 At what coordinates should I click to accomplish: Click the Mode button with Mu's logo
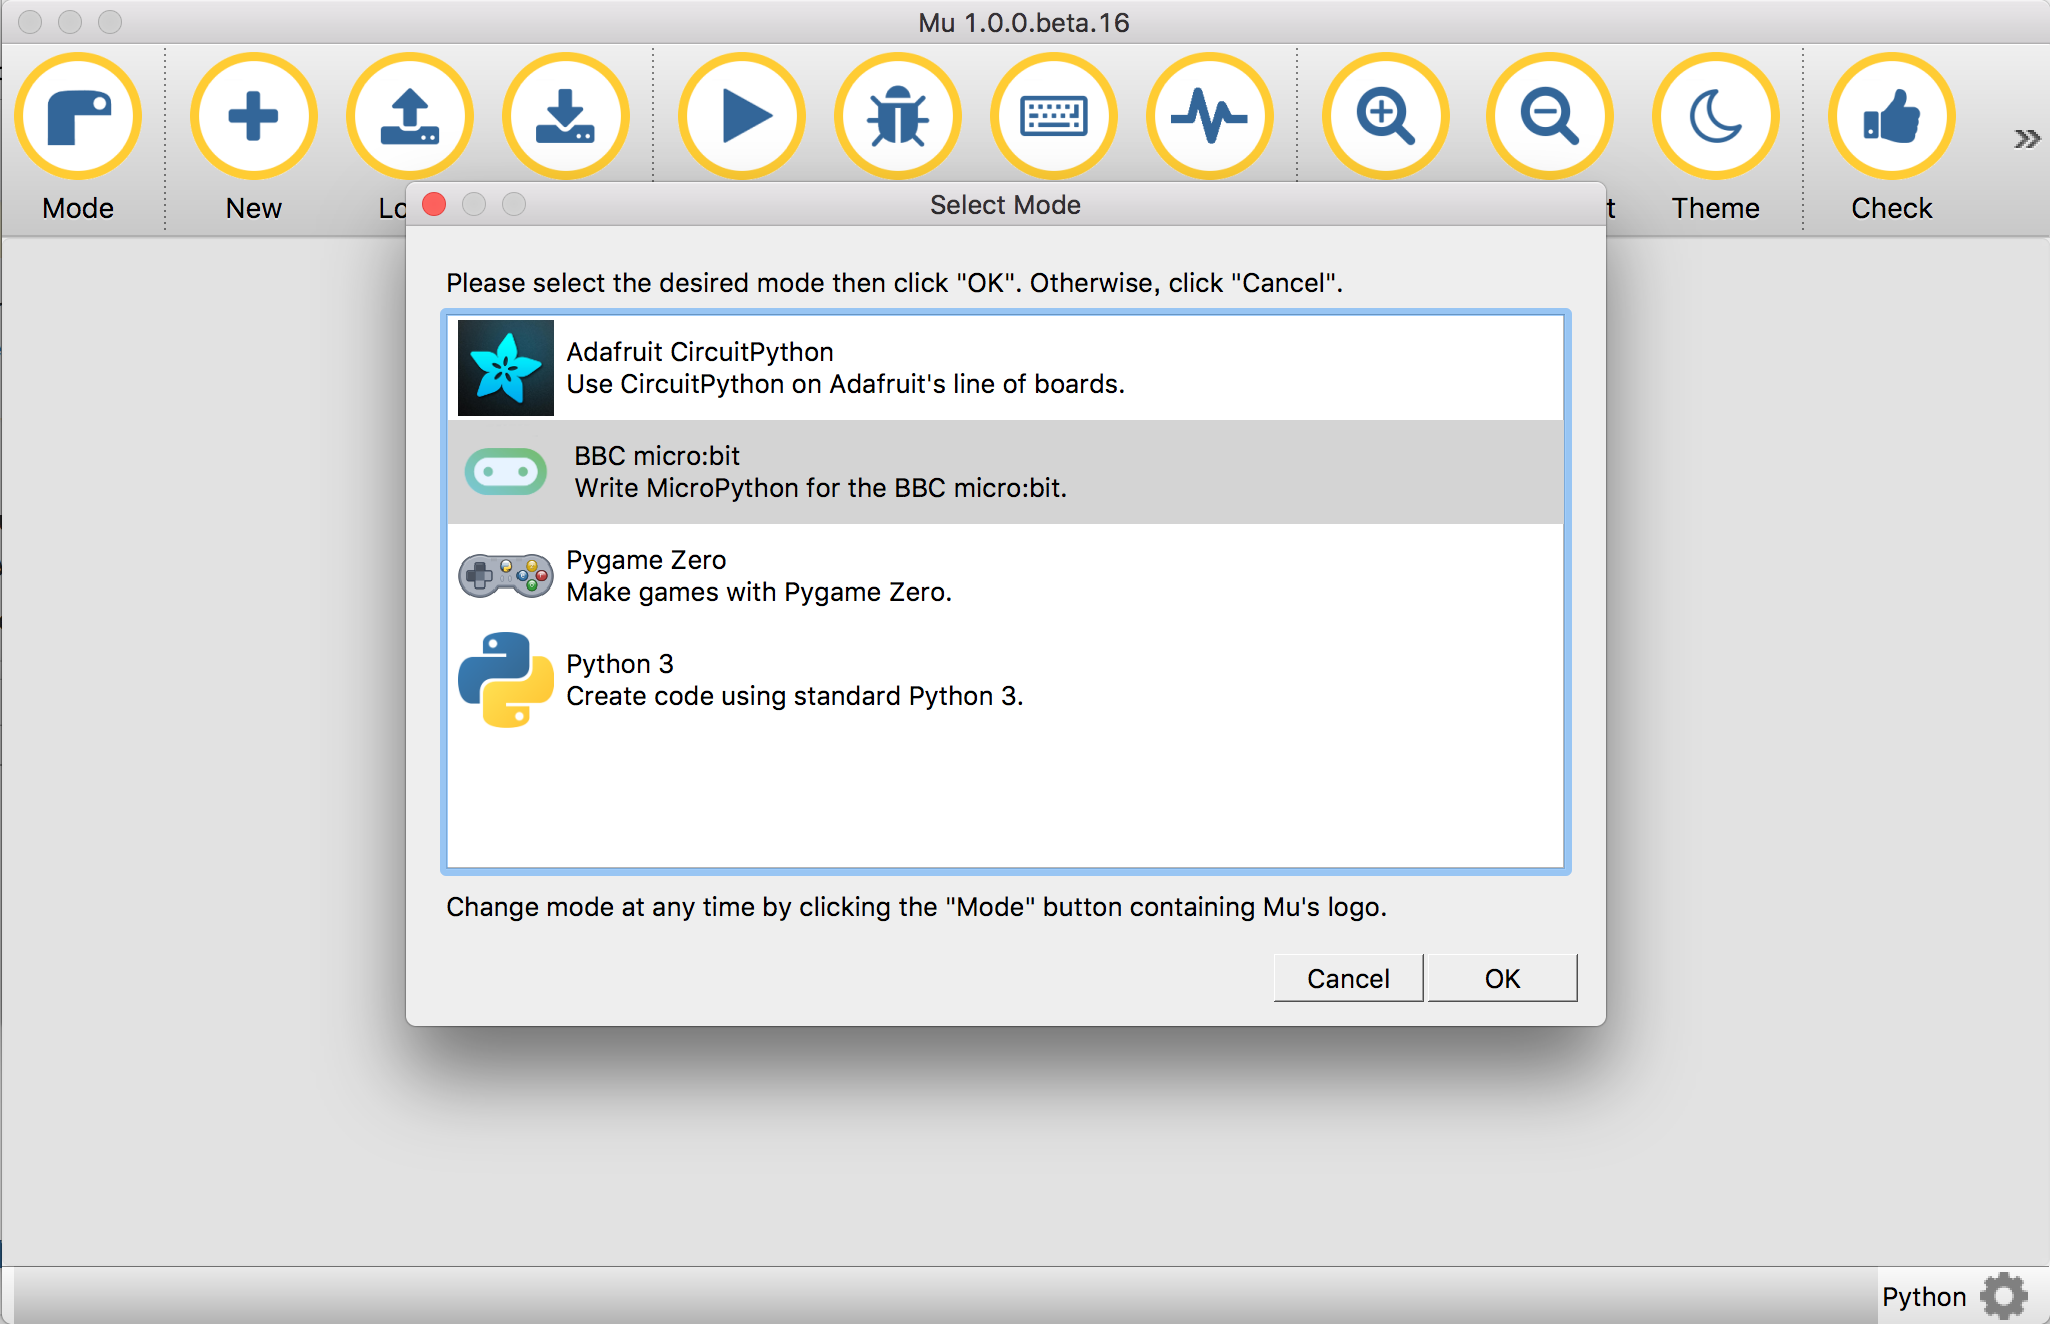click(x=78, y=117)
